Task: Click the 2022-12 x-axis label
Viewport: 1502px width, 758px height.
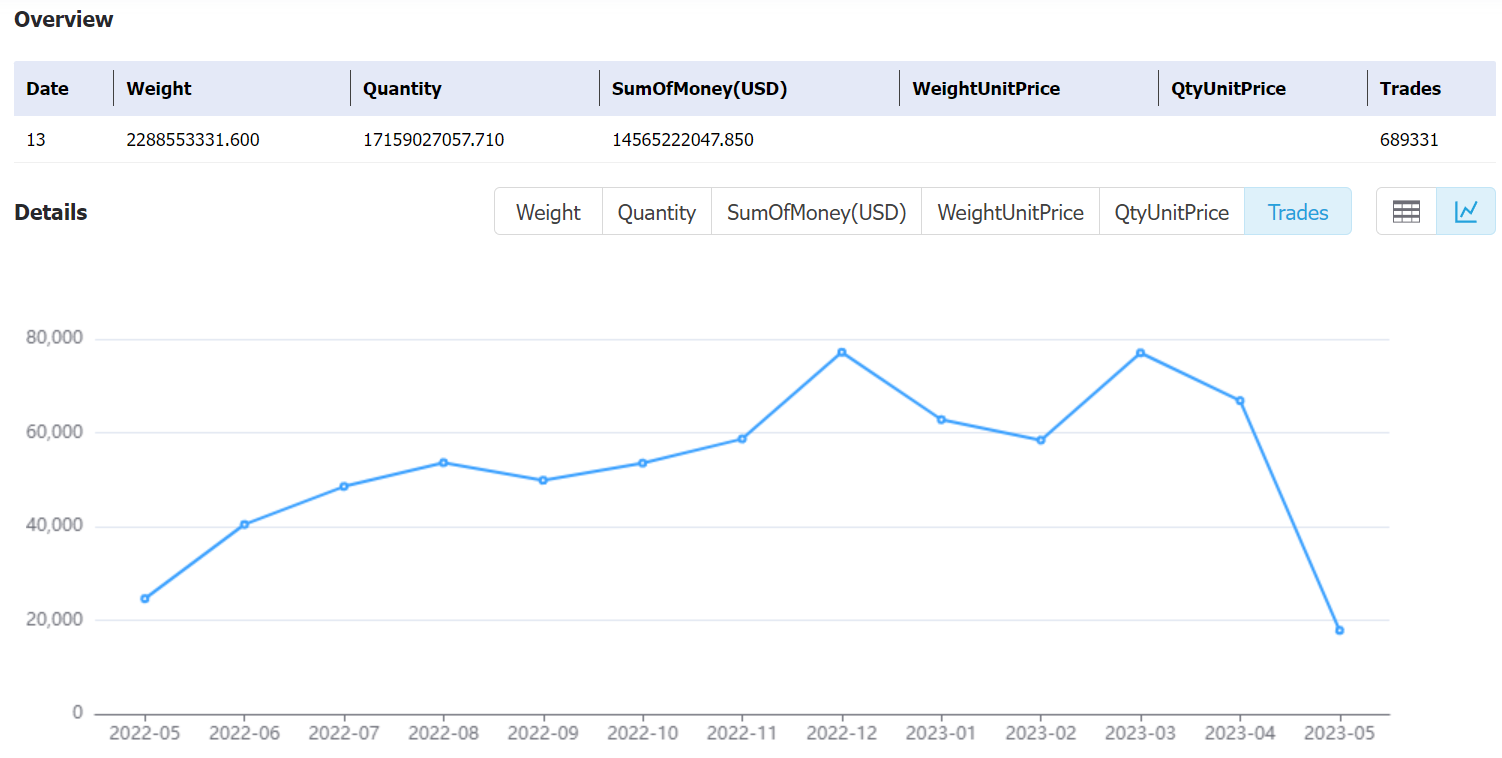Action: pyautogui.click(x=842, y=733)
